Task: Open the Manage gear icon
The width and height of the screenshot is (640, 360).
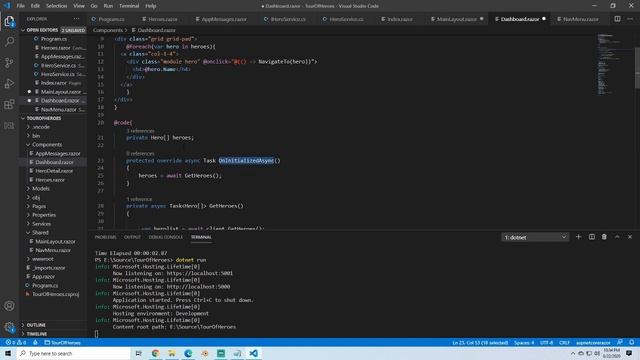Action: [x=9, y=327]
